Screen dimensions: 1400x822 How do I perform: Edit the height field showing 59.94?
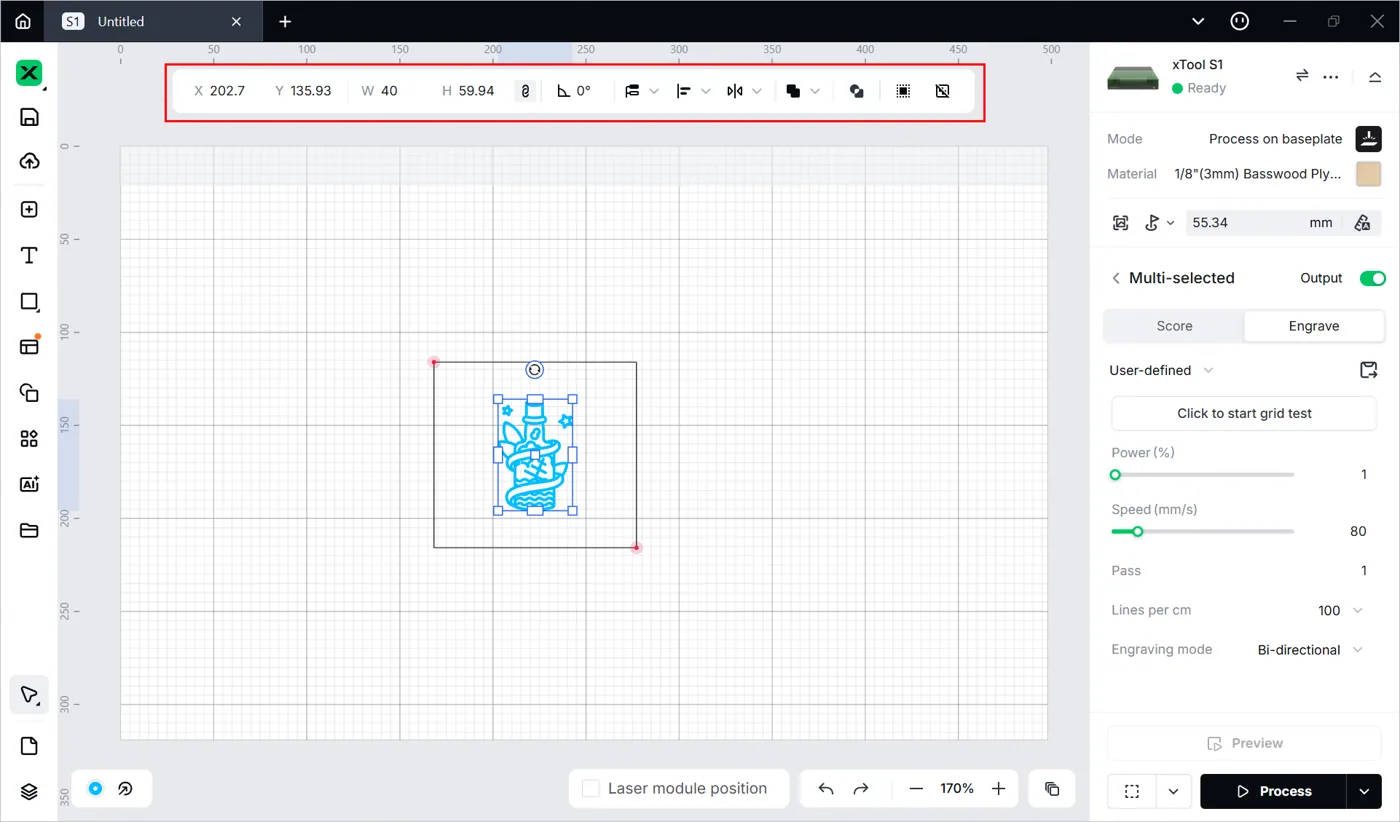pos(468,91)
